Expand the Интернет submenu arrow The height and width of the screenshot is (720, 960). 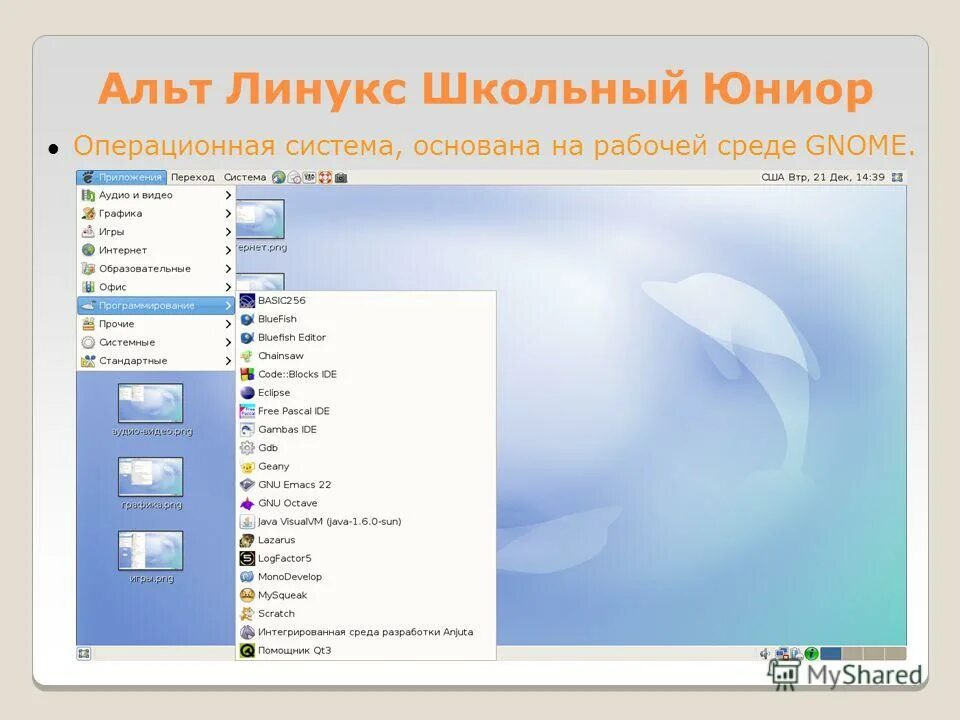point(228,250)
